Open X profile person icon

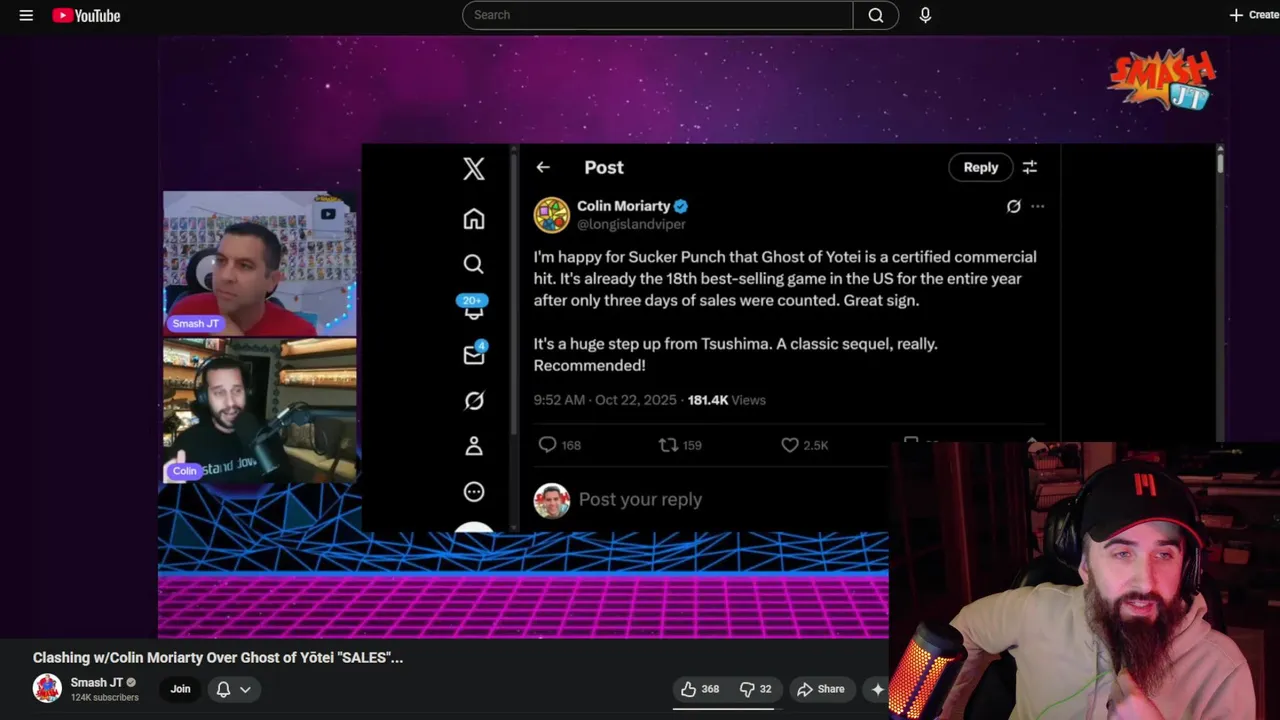474,446
